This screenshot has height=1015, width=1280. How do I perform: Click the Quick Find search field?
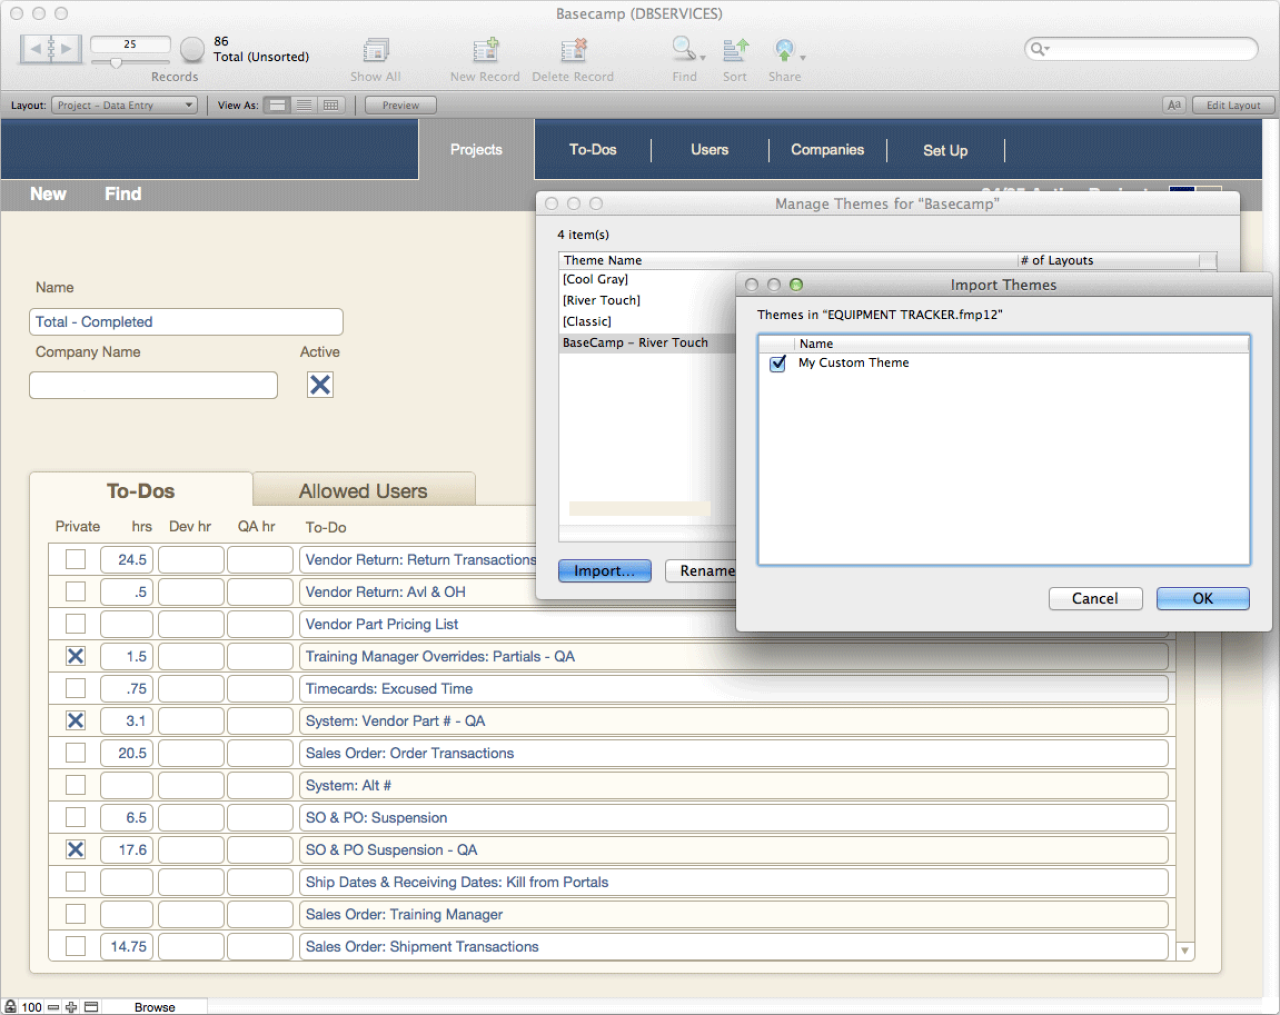[x=1141, y=49]
